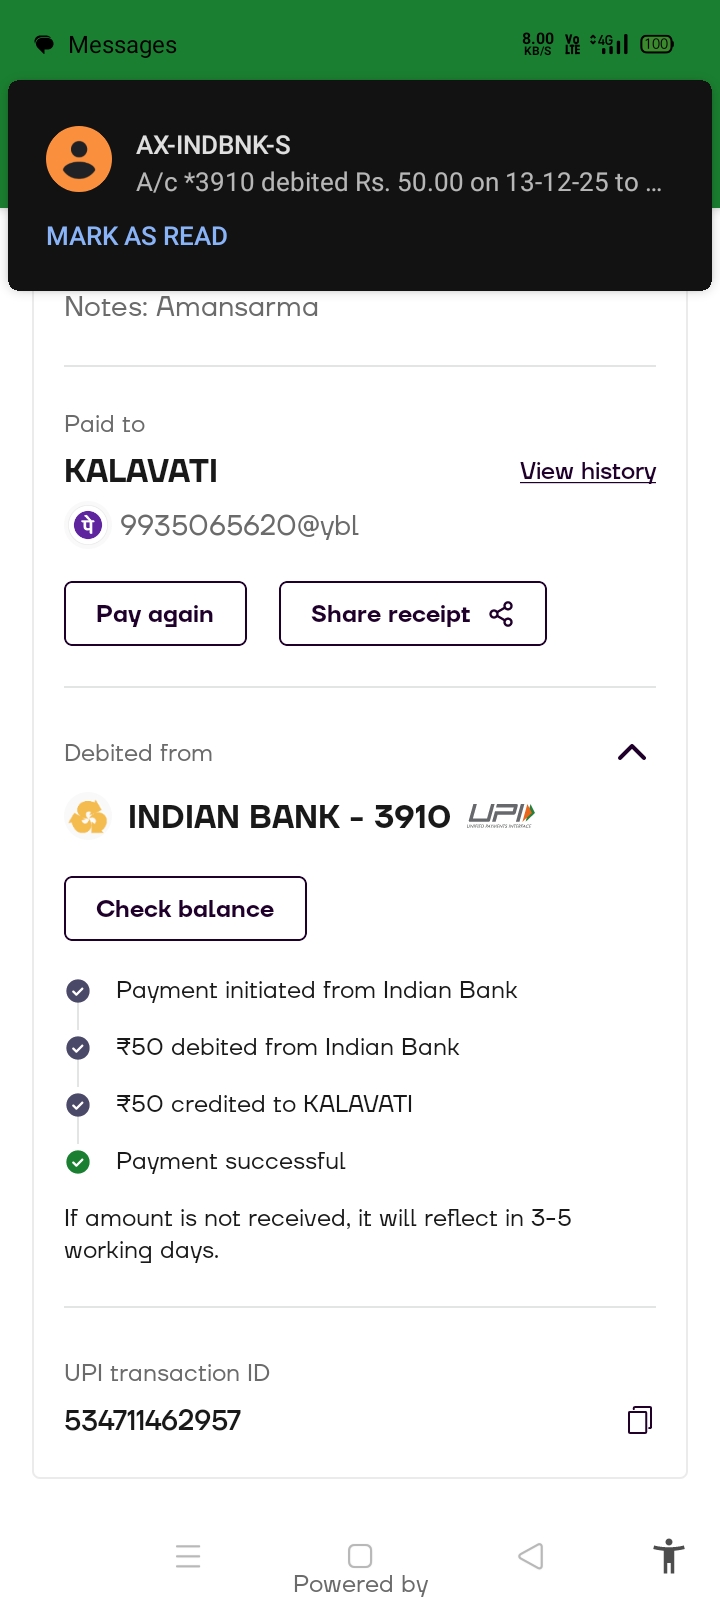Tap the Share receipt button
This screenshot has width=720, height=1600.
tap(412, 614)
